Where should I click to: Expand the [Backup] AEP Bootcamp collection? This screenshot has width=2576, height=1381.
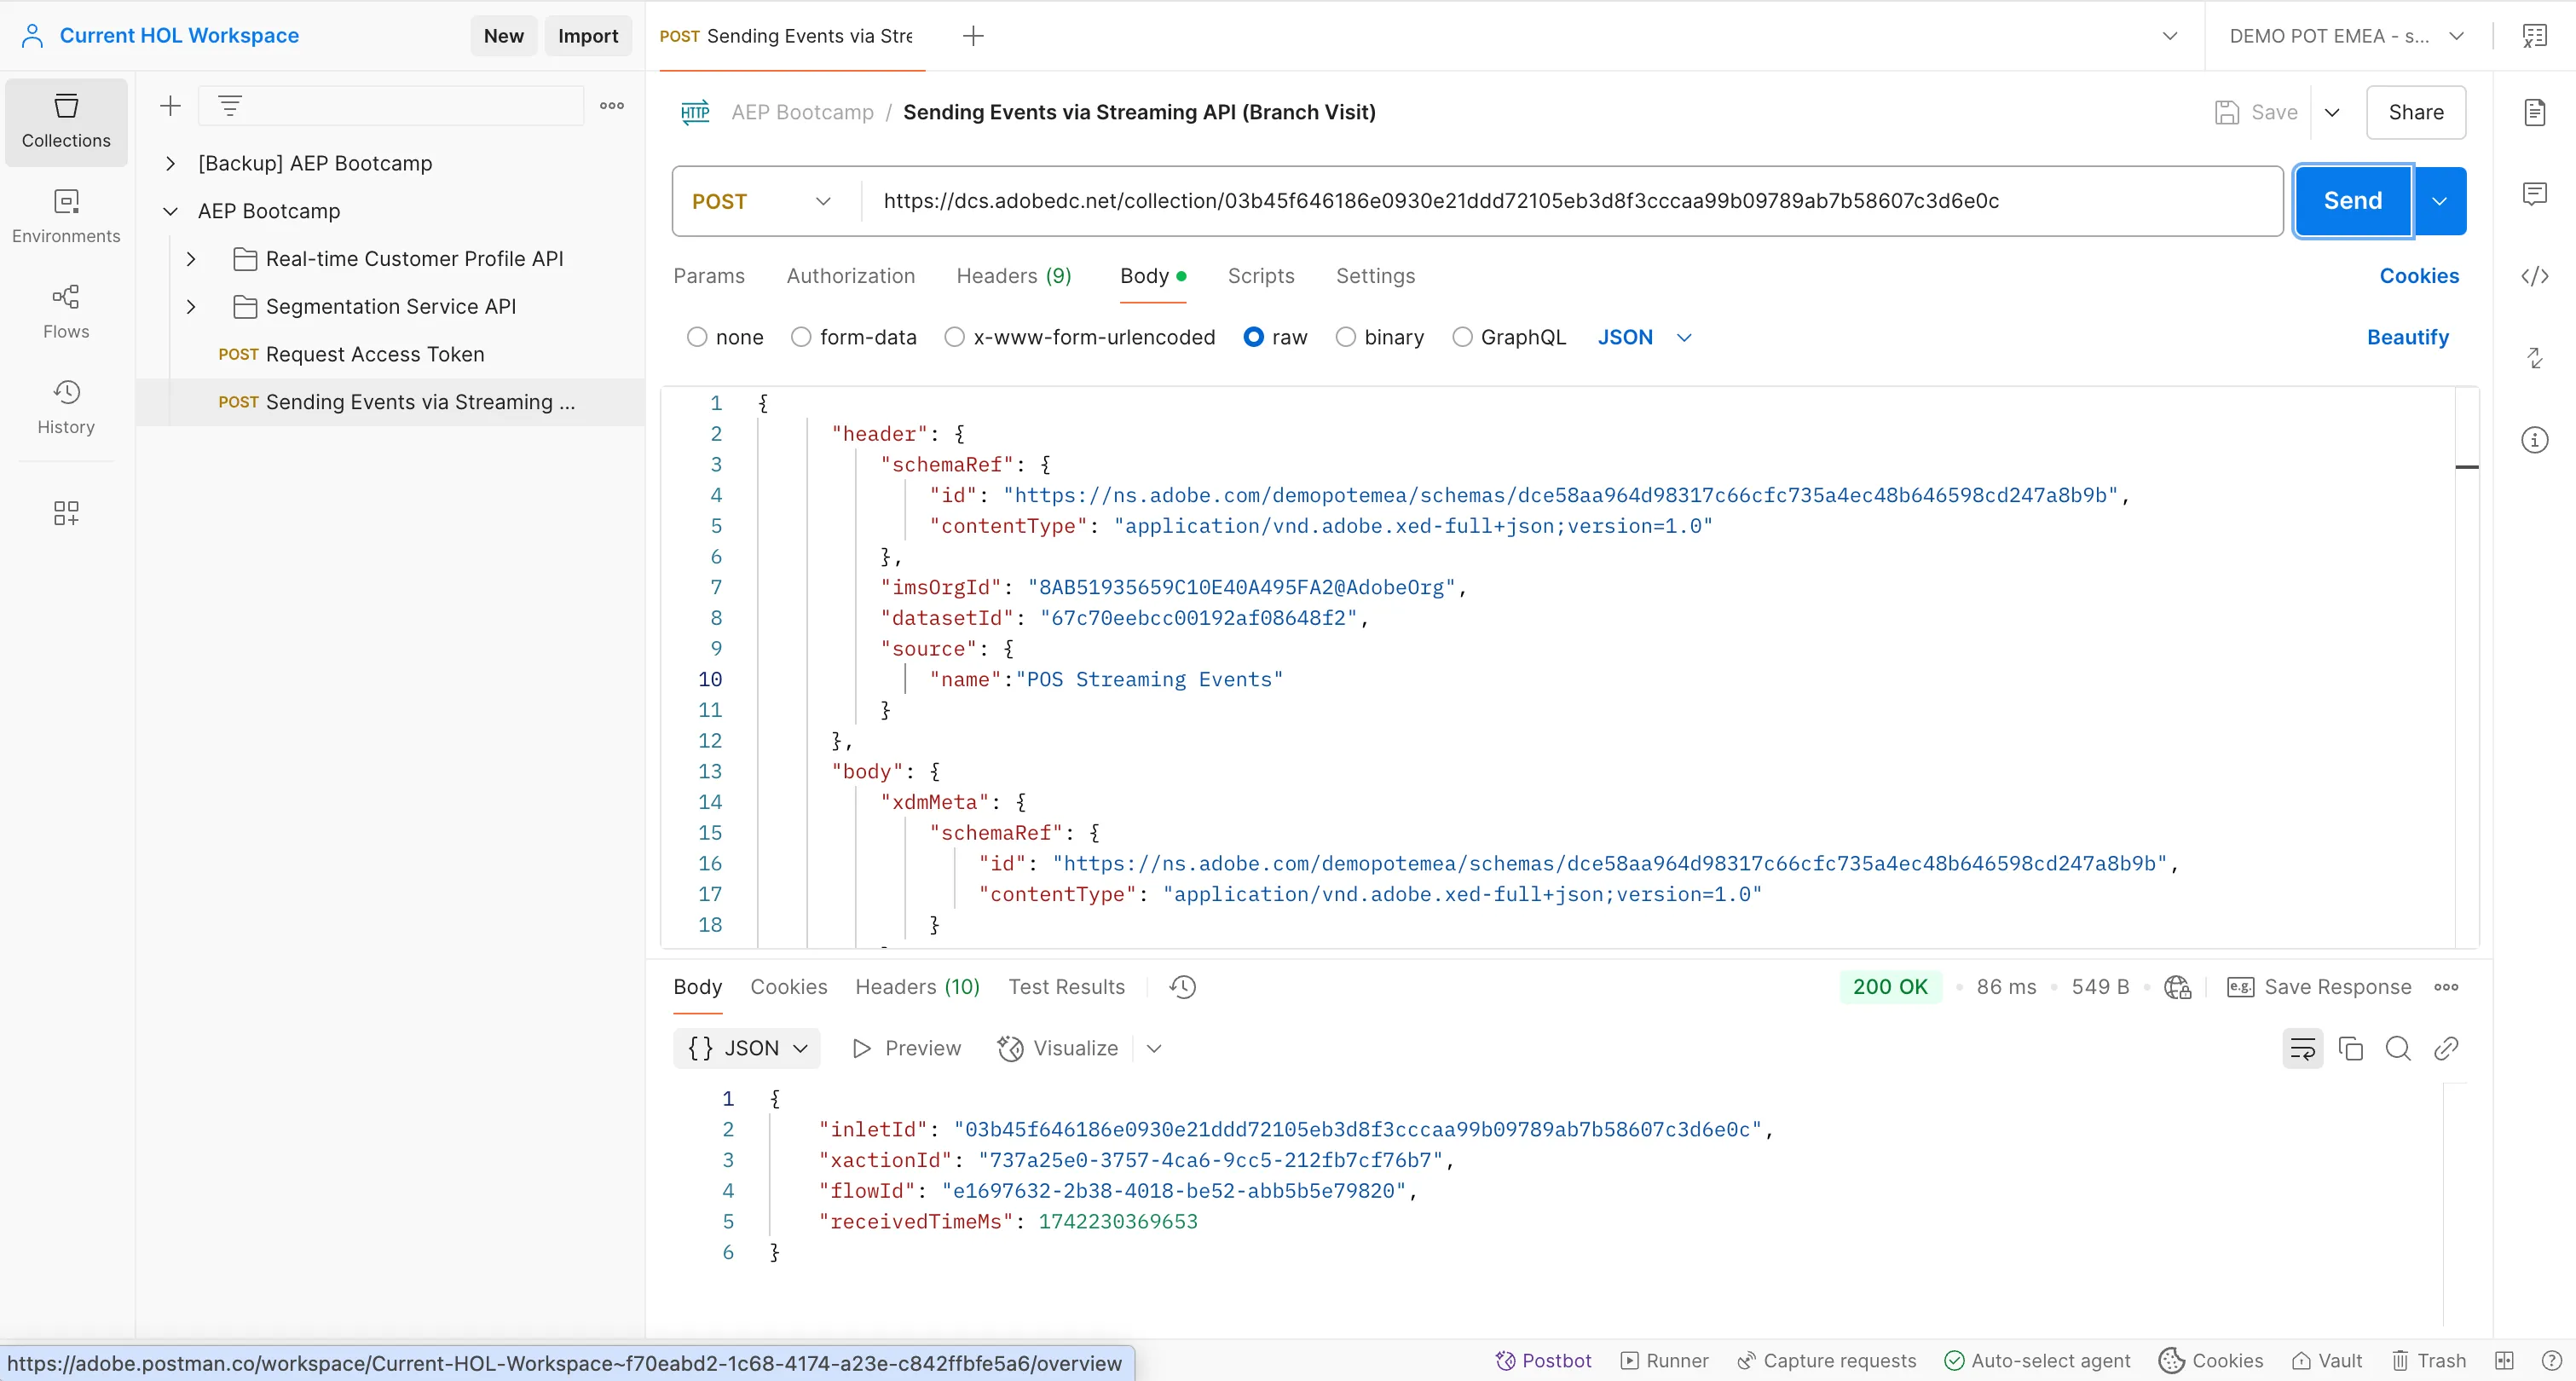(170, 163)
